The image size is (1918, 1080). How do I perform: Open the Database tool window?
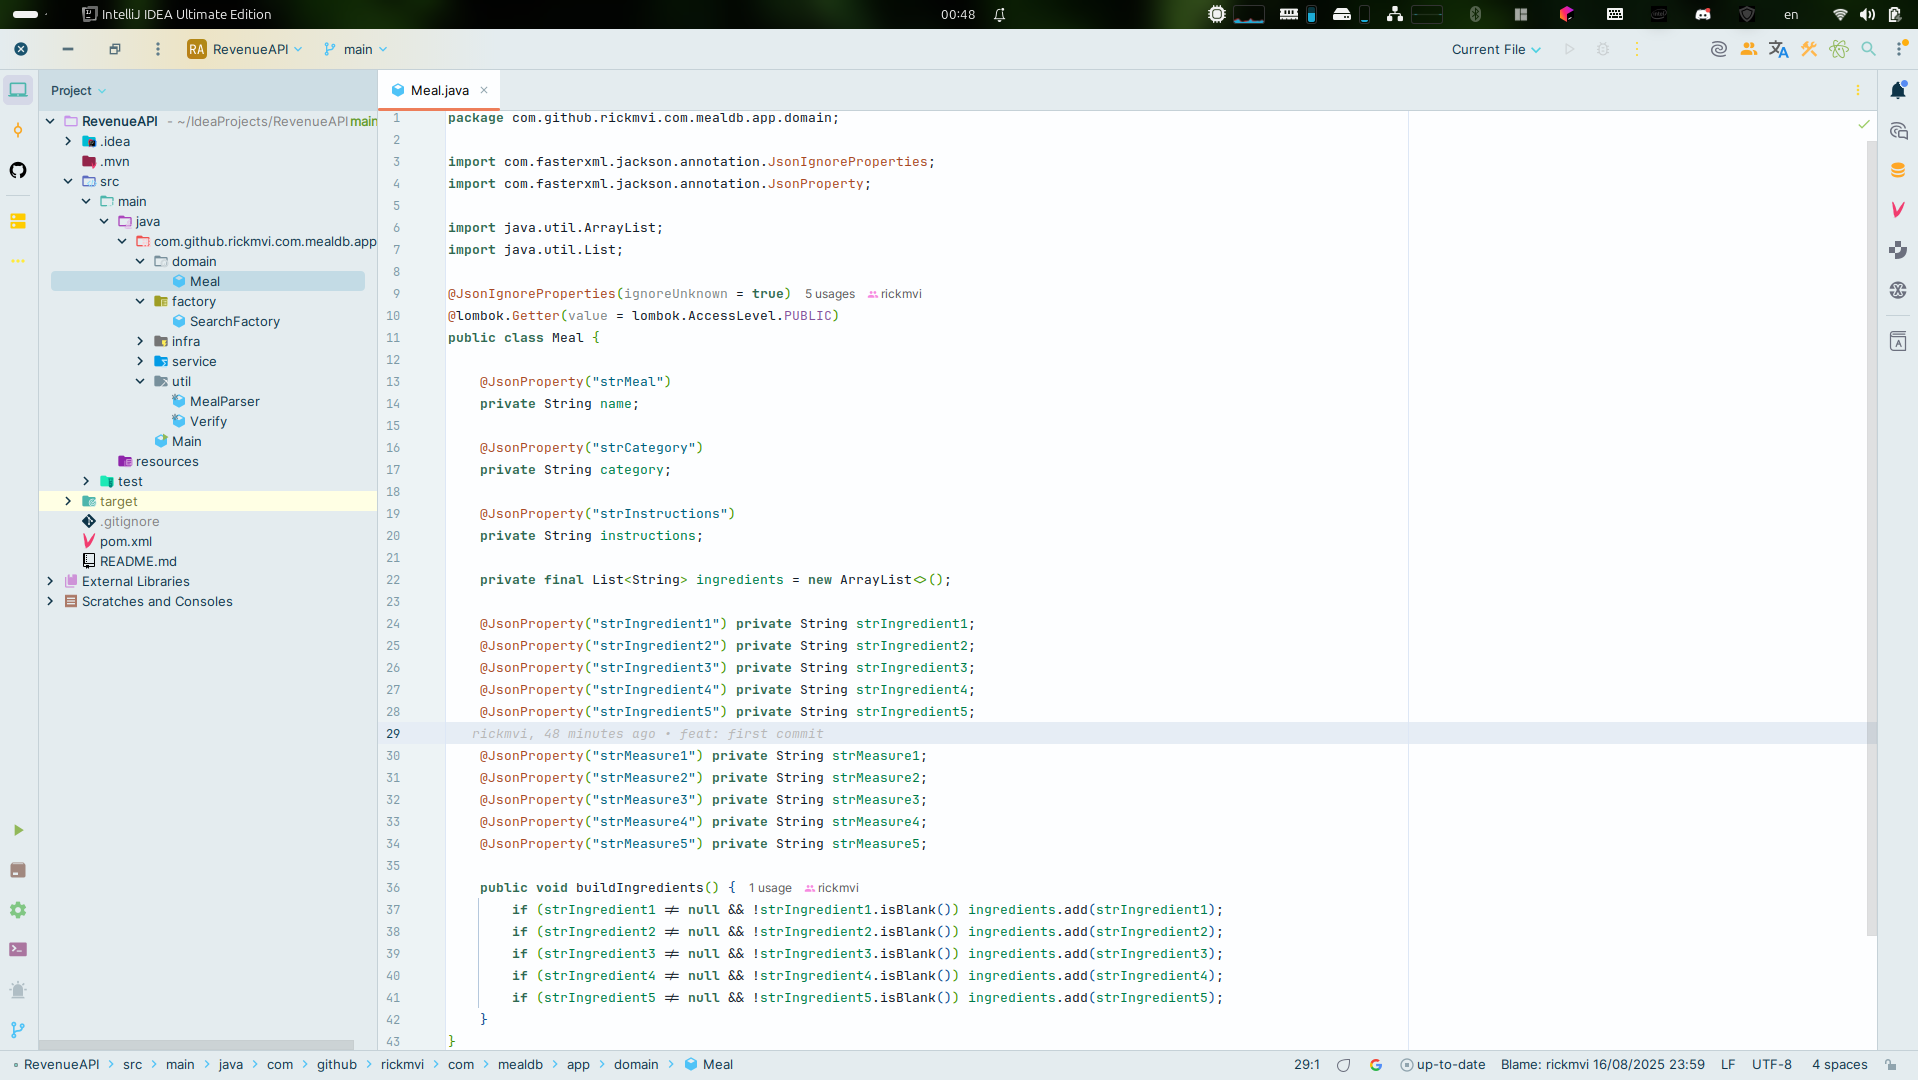pos(1898,170)
